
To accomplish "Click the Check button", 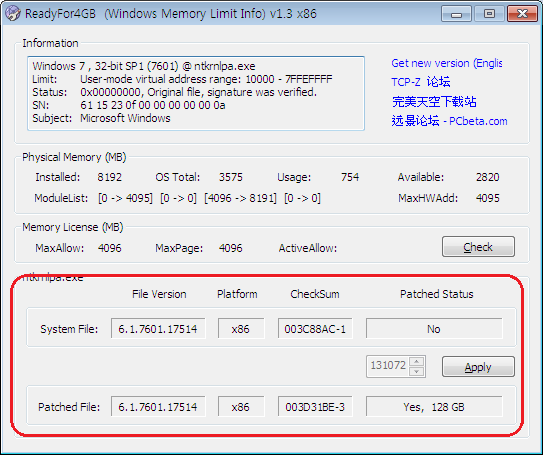I will click(478, 247).
